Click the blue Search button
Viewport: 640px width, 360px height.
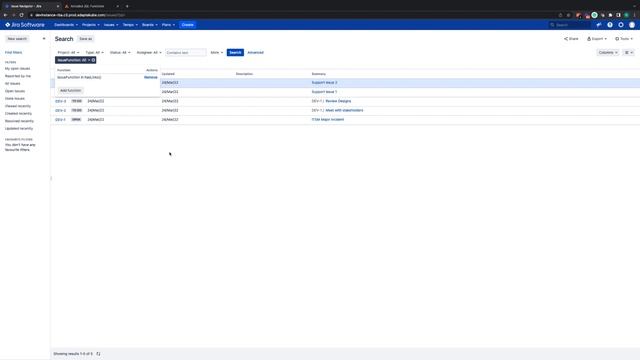(235, 53)
